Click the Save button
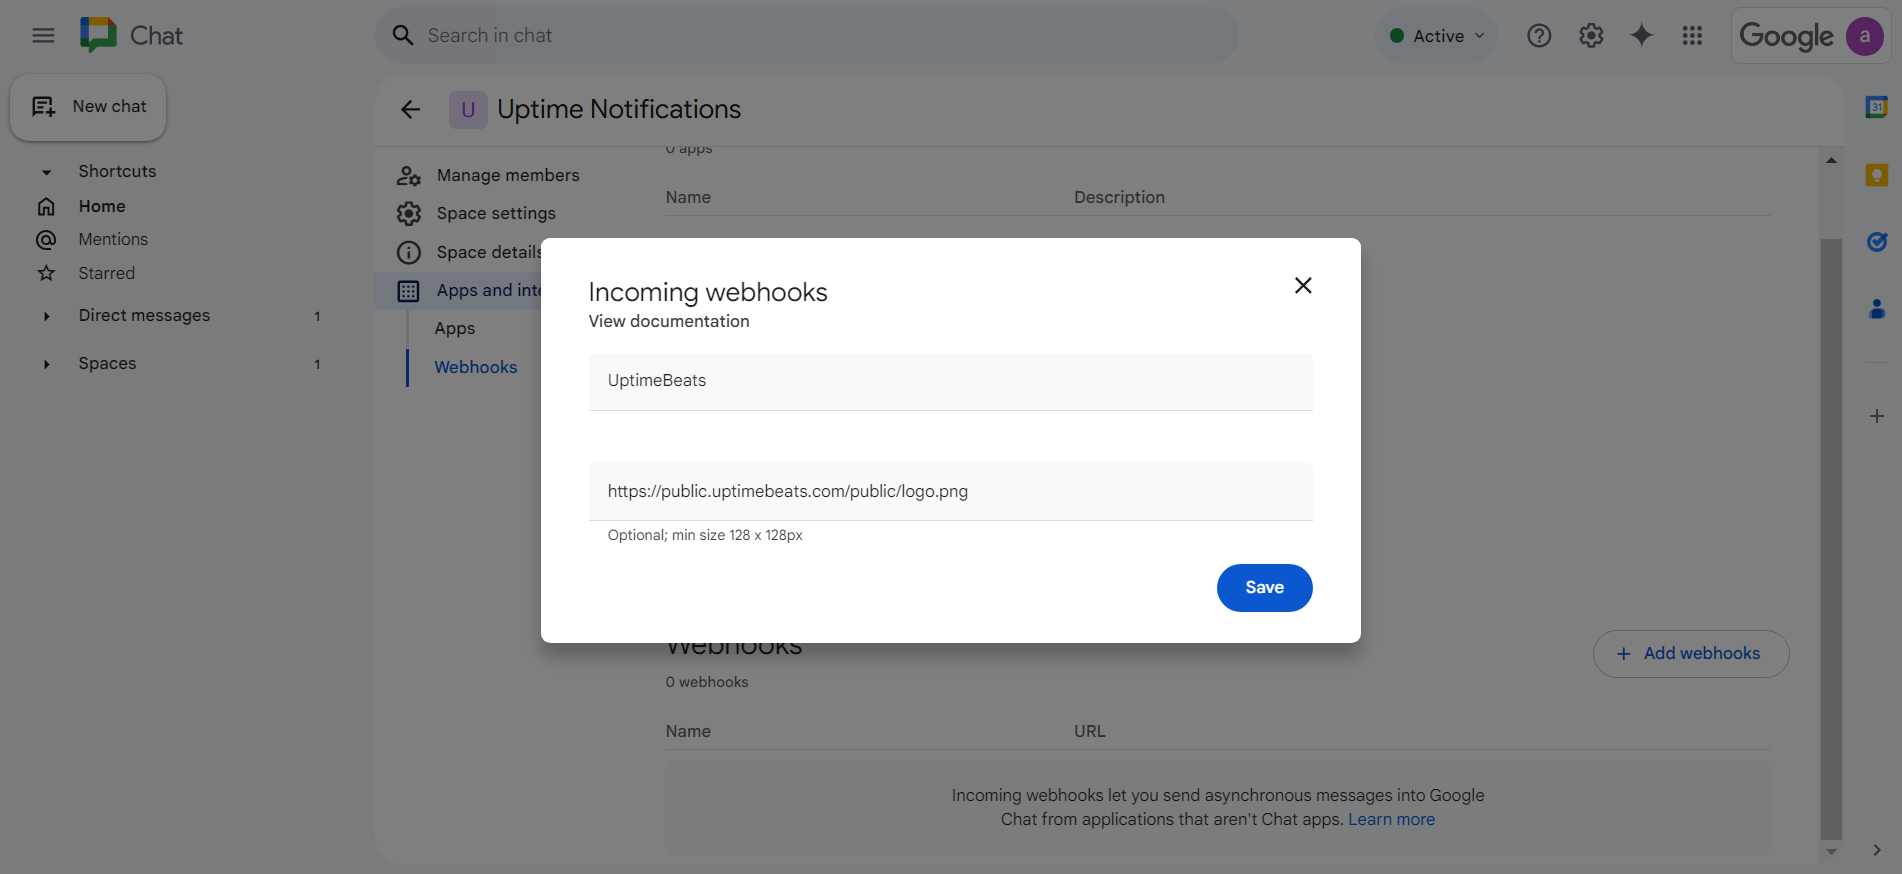Image resolution: width=1902 pixels, height=874 pixels. pos(1264,588)
